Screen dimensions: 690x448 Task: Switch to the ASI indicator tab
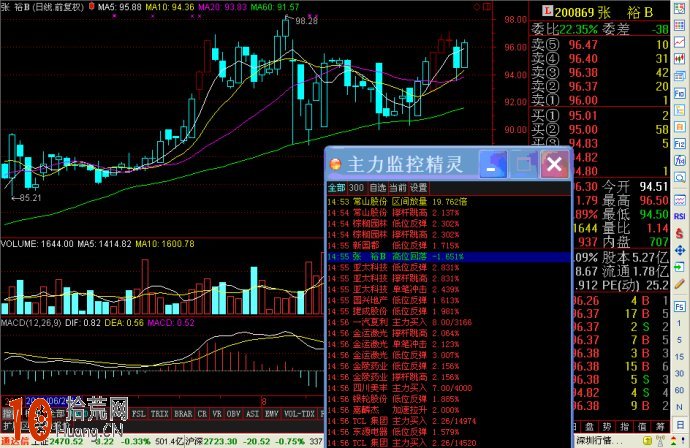(x=252, y=414)
